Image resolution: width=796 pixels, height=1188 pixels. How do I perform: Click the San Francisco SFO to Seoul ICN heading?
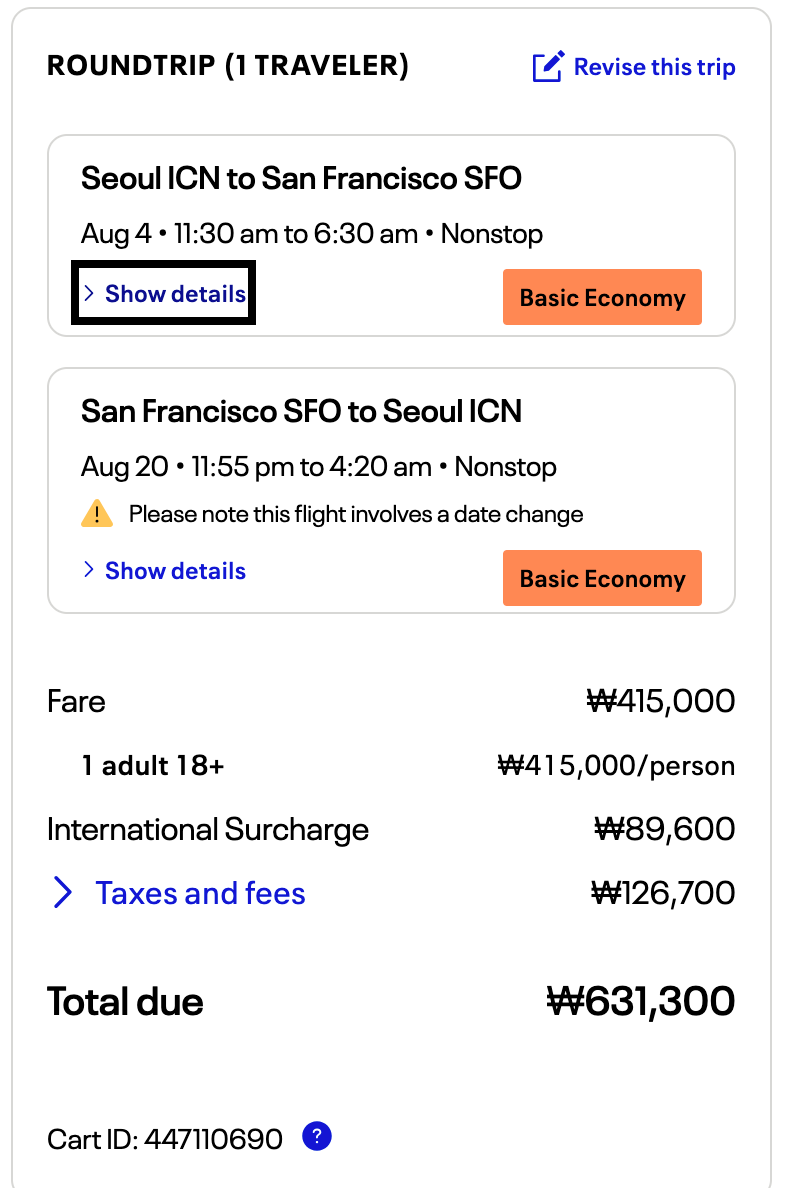301,411
